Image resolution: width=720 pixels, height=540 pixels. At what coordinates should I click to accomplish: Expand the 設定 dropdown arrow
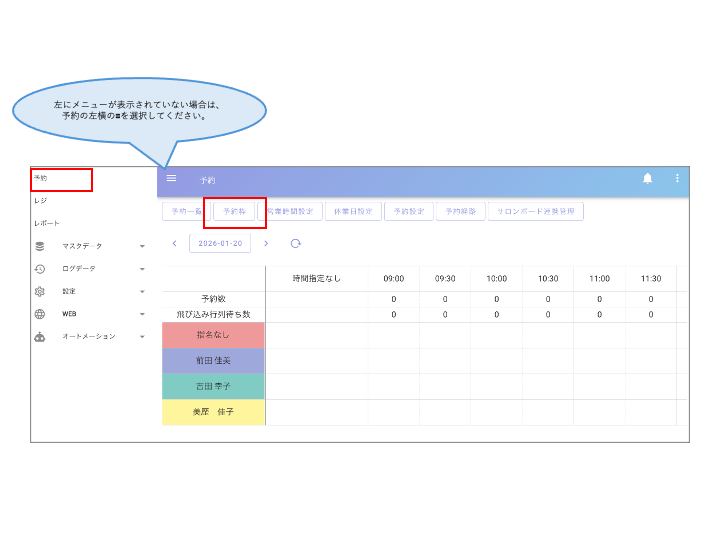(142, 291)
